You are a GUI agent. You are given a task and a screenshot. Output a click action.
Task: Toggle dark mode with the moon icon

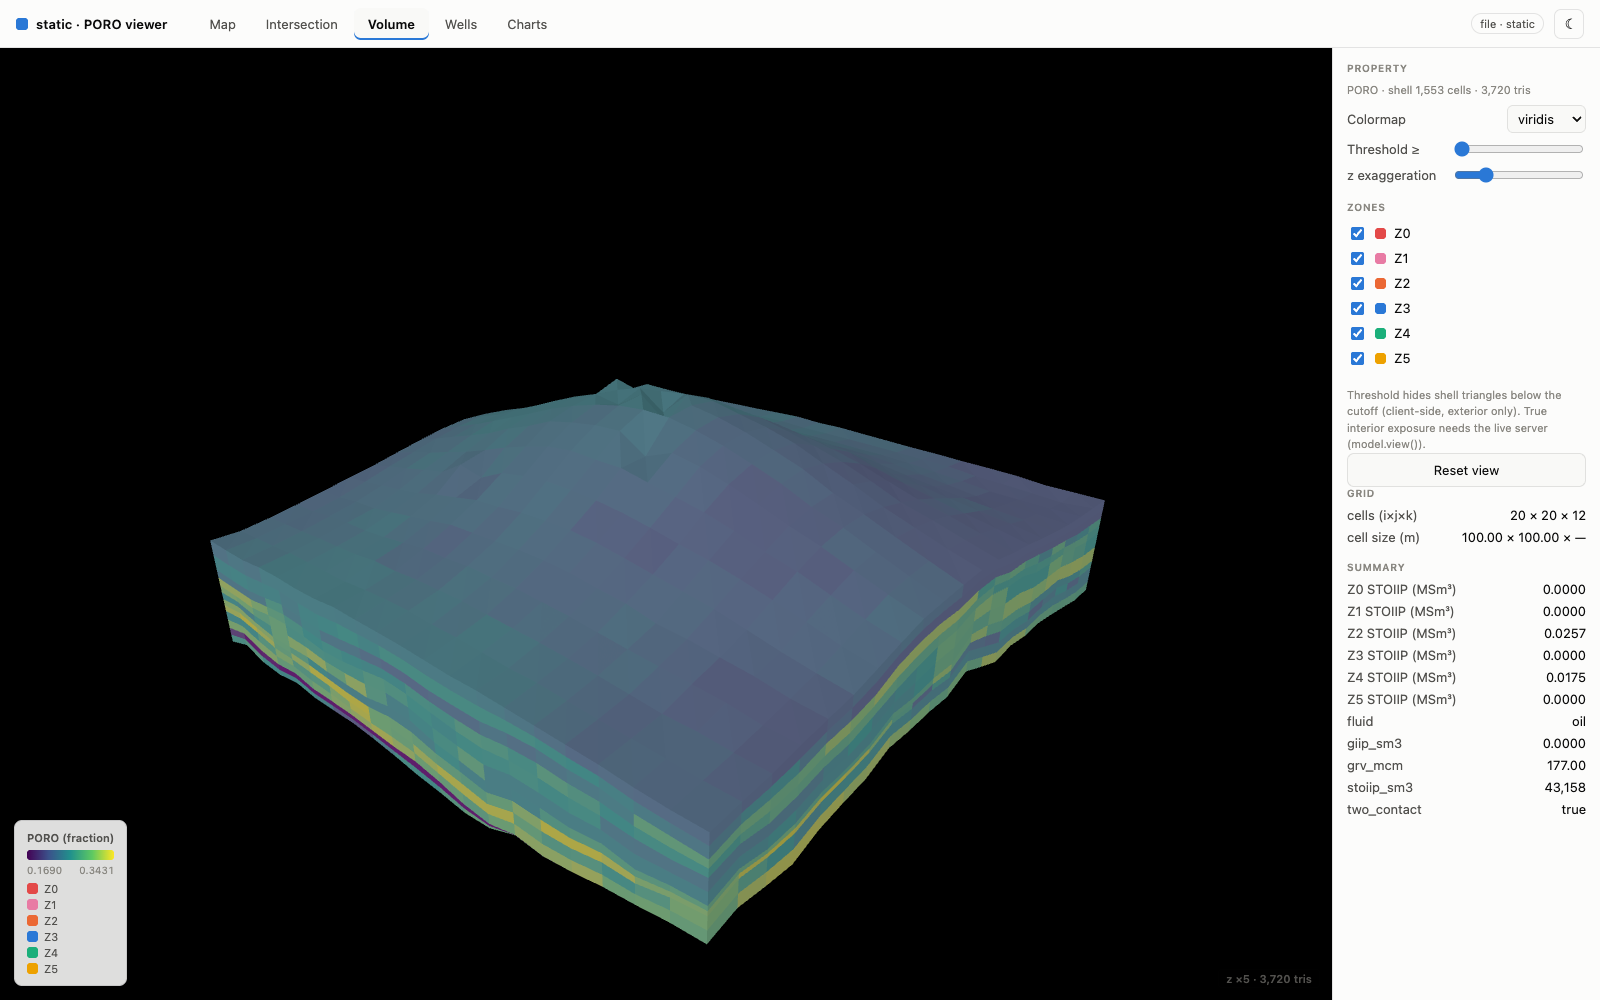click(x=1569, y=24)
